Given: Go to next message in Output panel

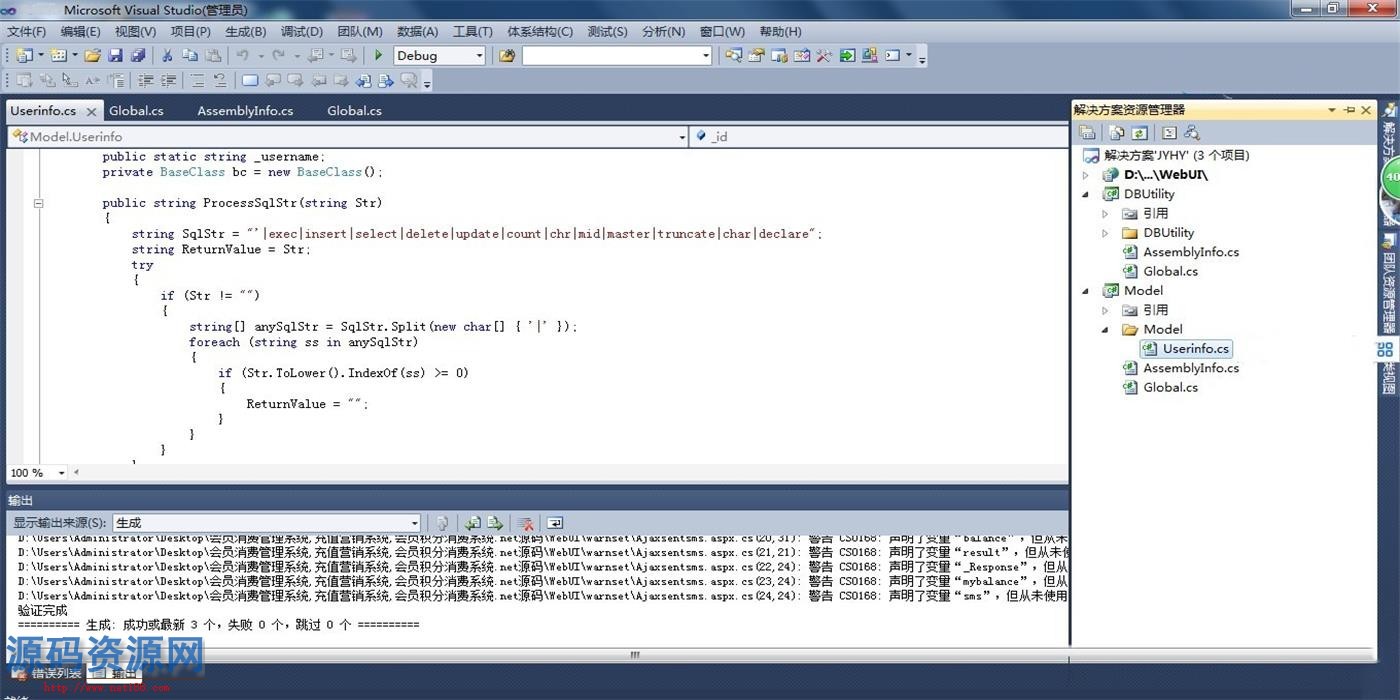Looking at the screenshot, I should tap(494, 522).
